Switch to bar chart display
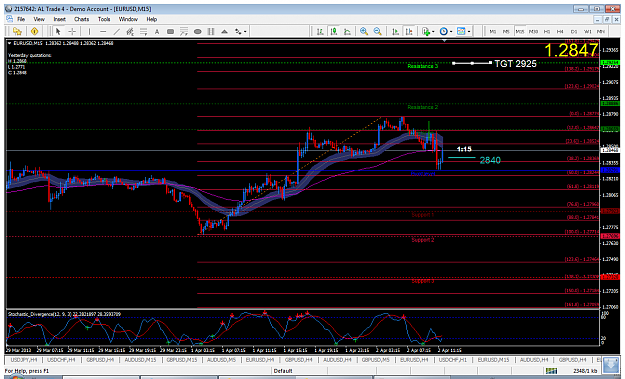The width and height of the screenshot is (625, 379). pos(320,31)
